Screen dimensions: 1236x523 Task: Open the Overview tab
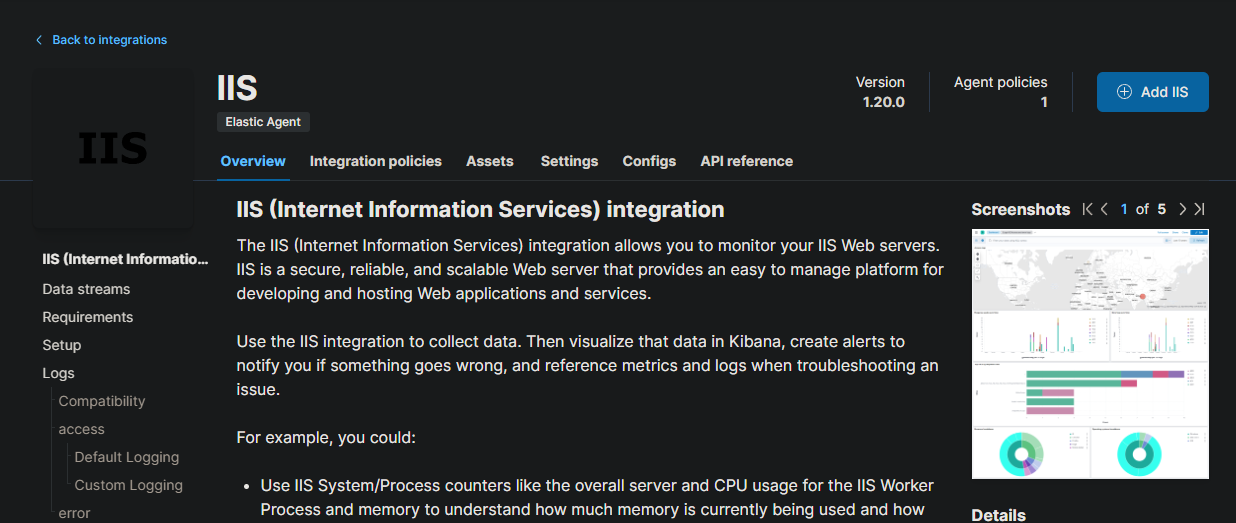253,161
